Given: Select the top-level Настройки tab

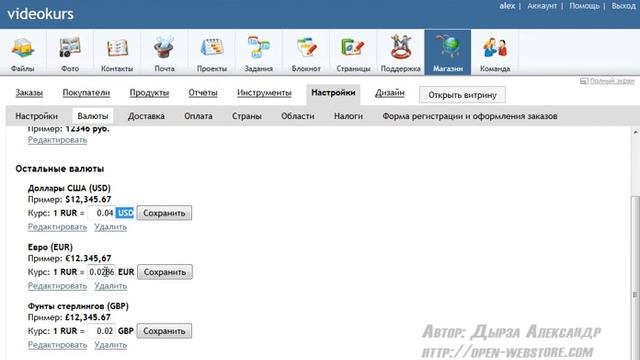Looking at the screenshot, I should point(333,93).
